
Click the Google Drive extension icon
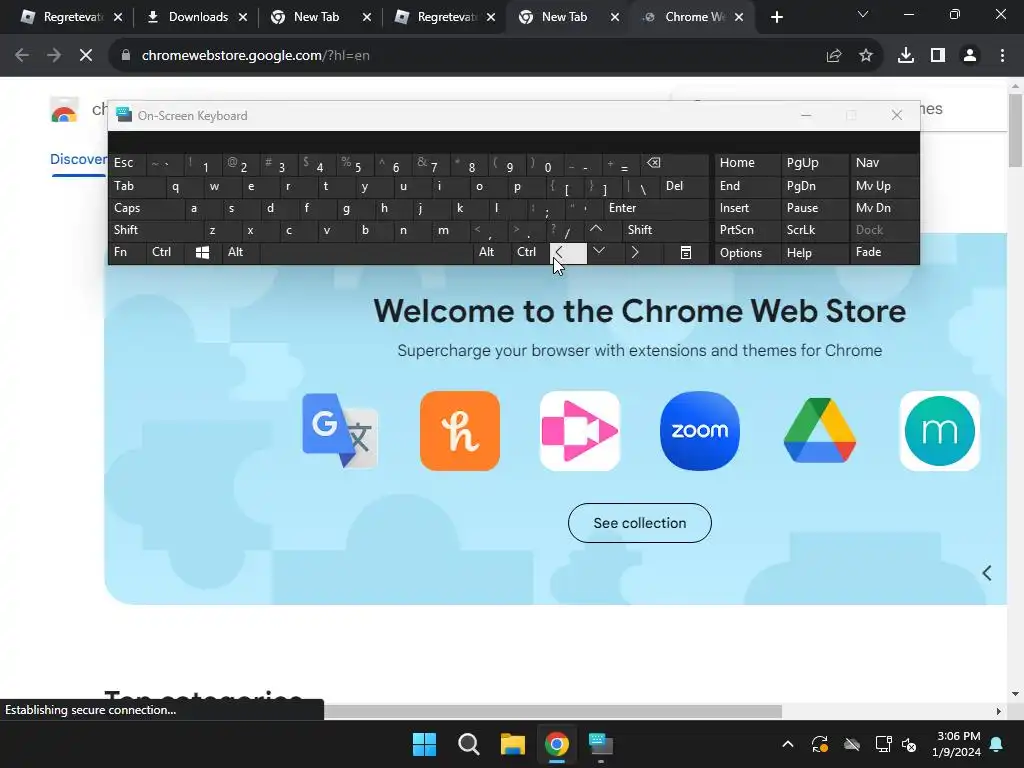click(820, 431)
